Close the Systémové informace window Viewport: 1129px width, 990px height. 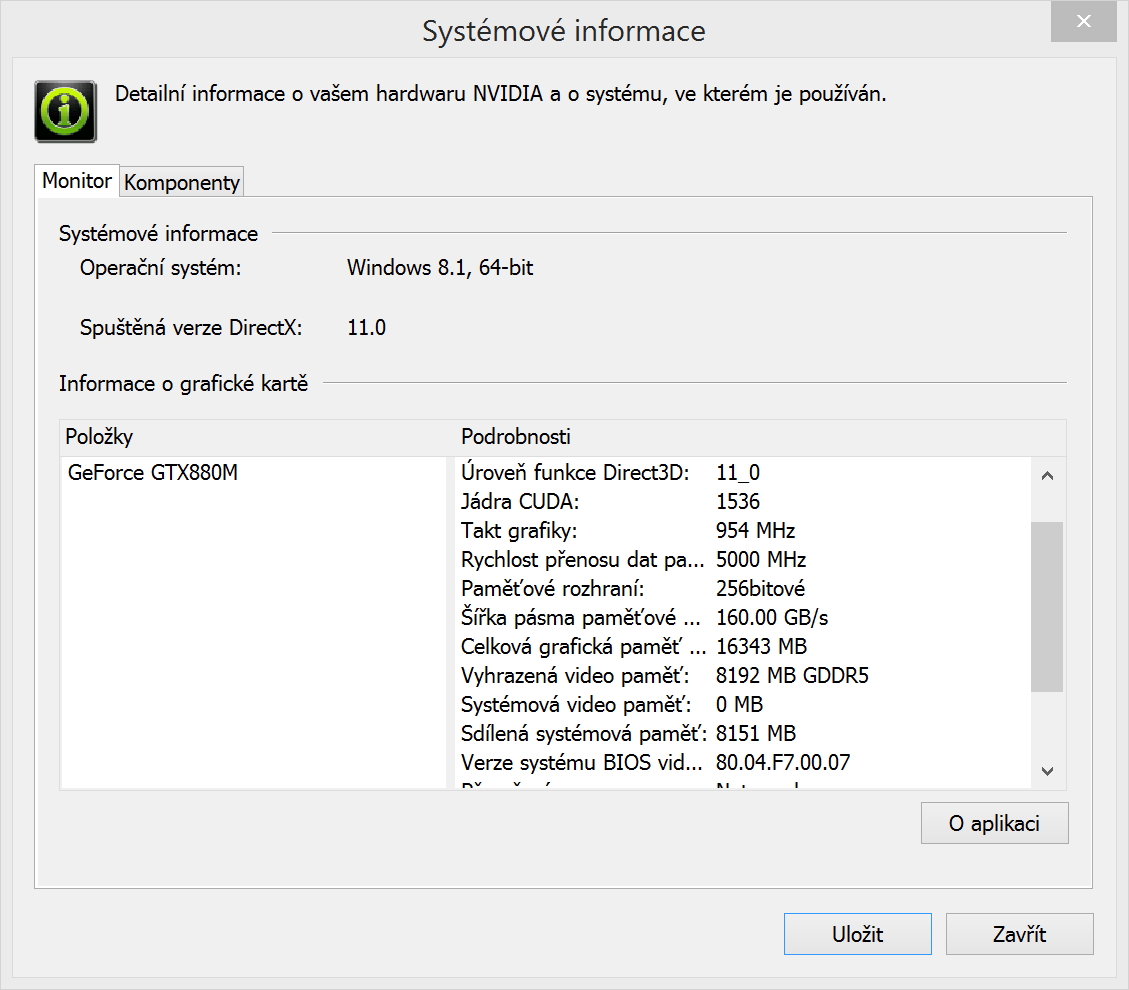point(1083,21)
